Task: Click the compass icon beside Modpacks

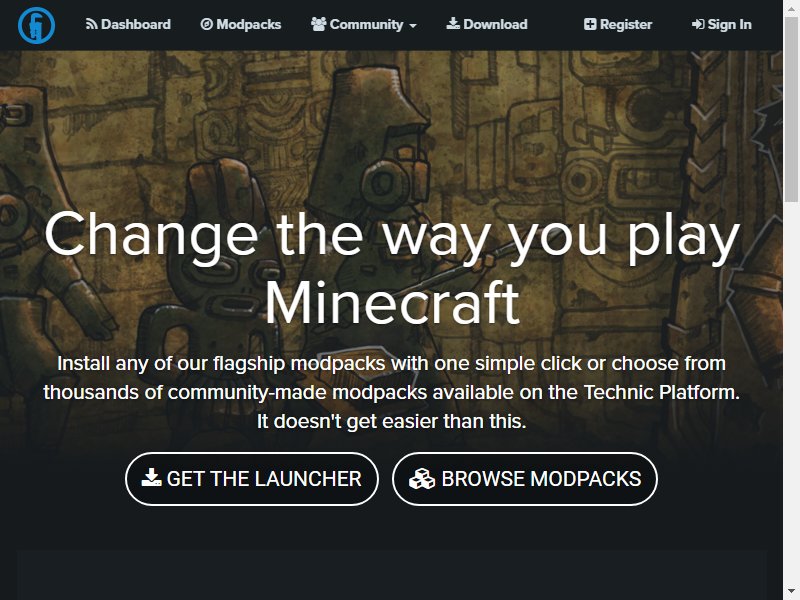Action: click(207, 24)
